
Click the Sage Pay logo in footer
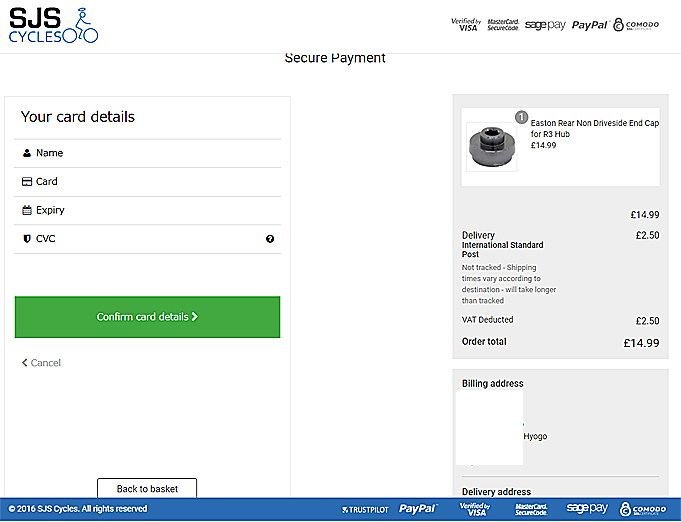point(587,509)
